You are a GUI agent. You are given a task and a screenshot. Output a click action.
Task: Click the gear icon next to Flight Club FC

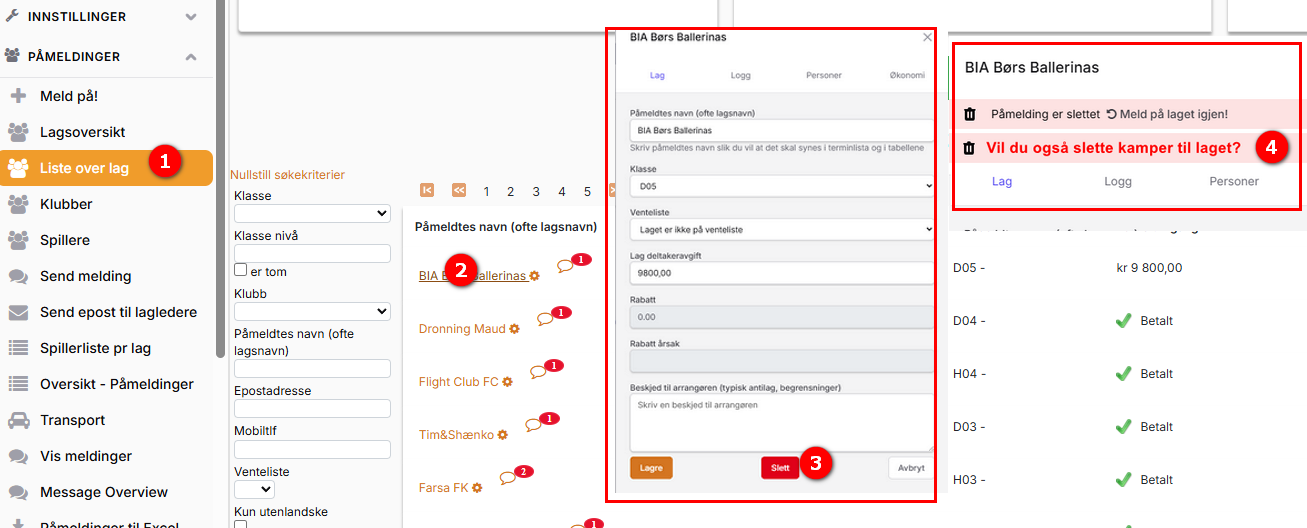point(507,382)
